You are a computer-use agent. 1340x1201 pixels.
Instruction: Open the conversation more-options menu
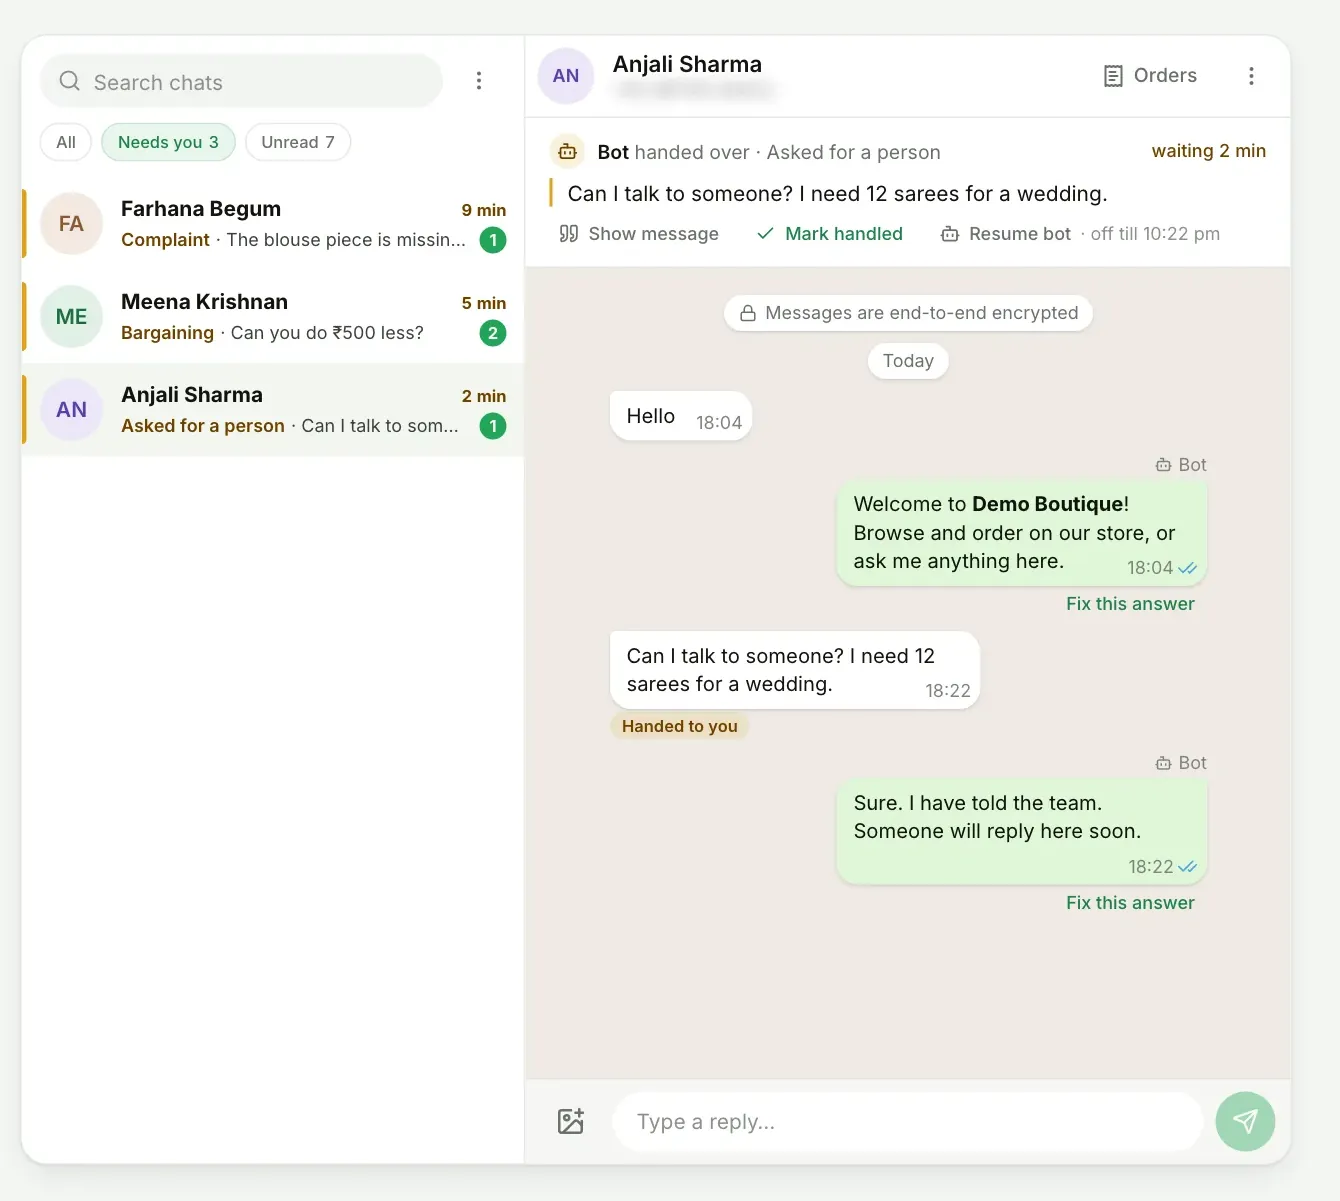[1251, 76]
